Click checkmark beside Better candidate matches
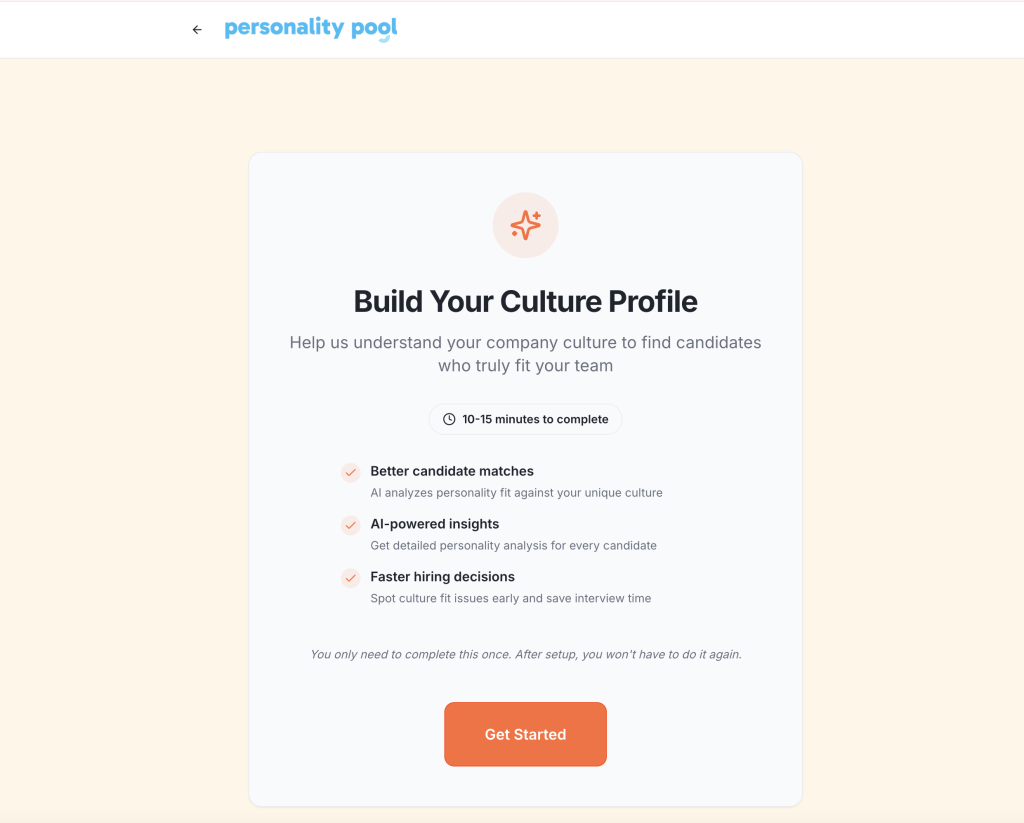The width and height of the screenshot is (1024, 823). 350,472
